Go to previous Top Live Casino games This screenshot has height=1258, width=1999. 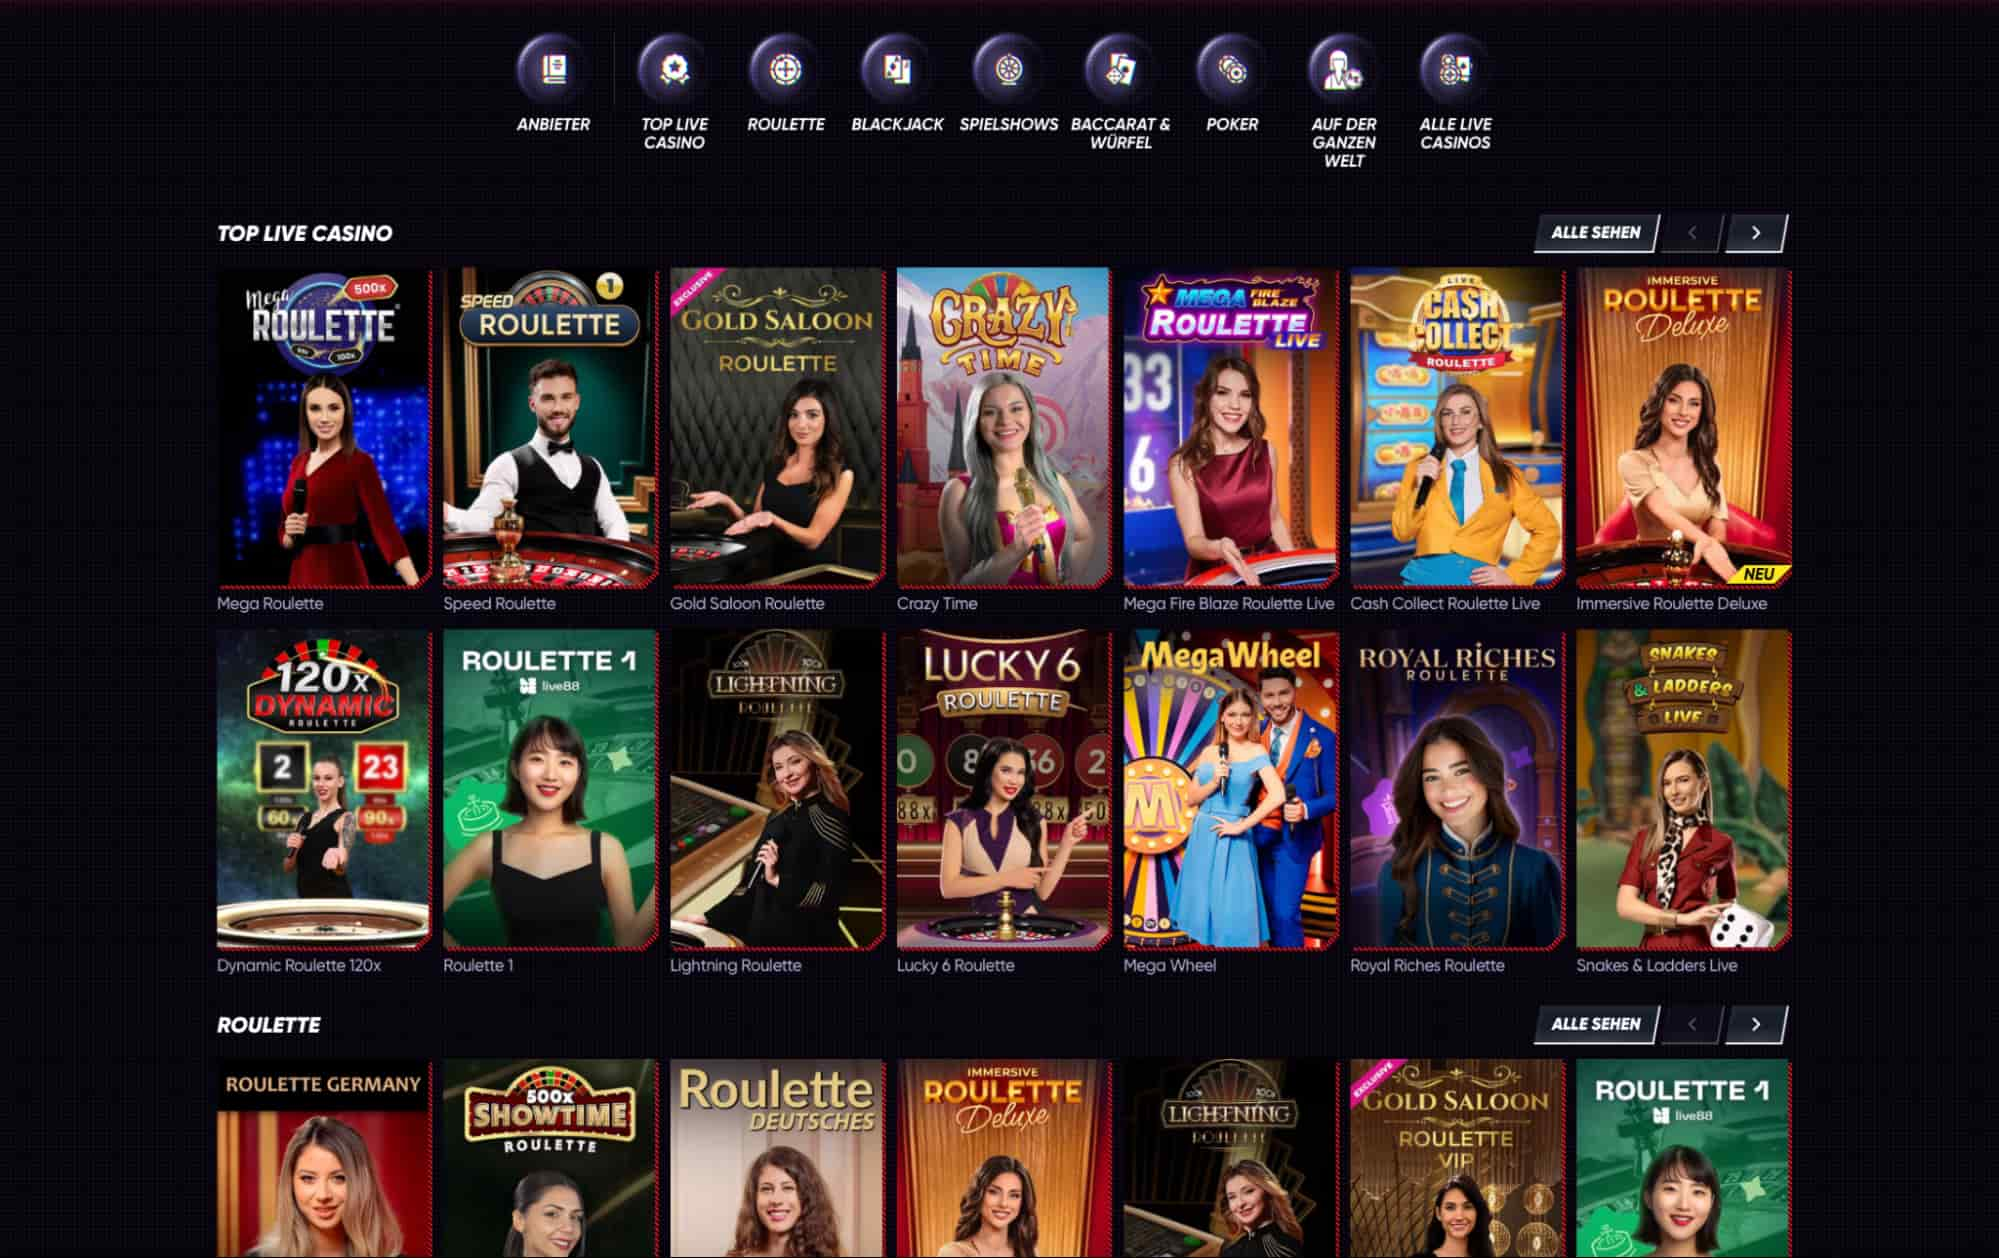(1692, 232)
